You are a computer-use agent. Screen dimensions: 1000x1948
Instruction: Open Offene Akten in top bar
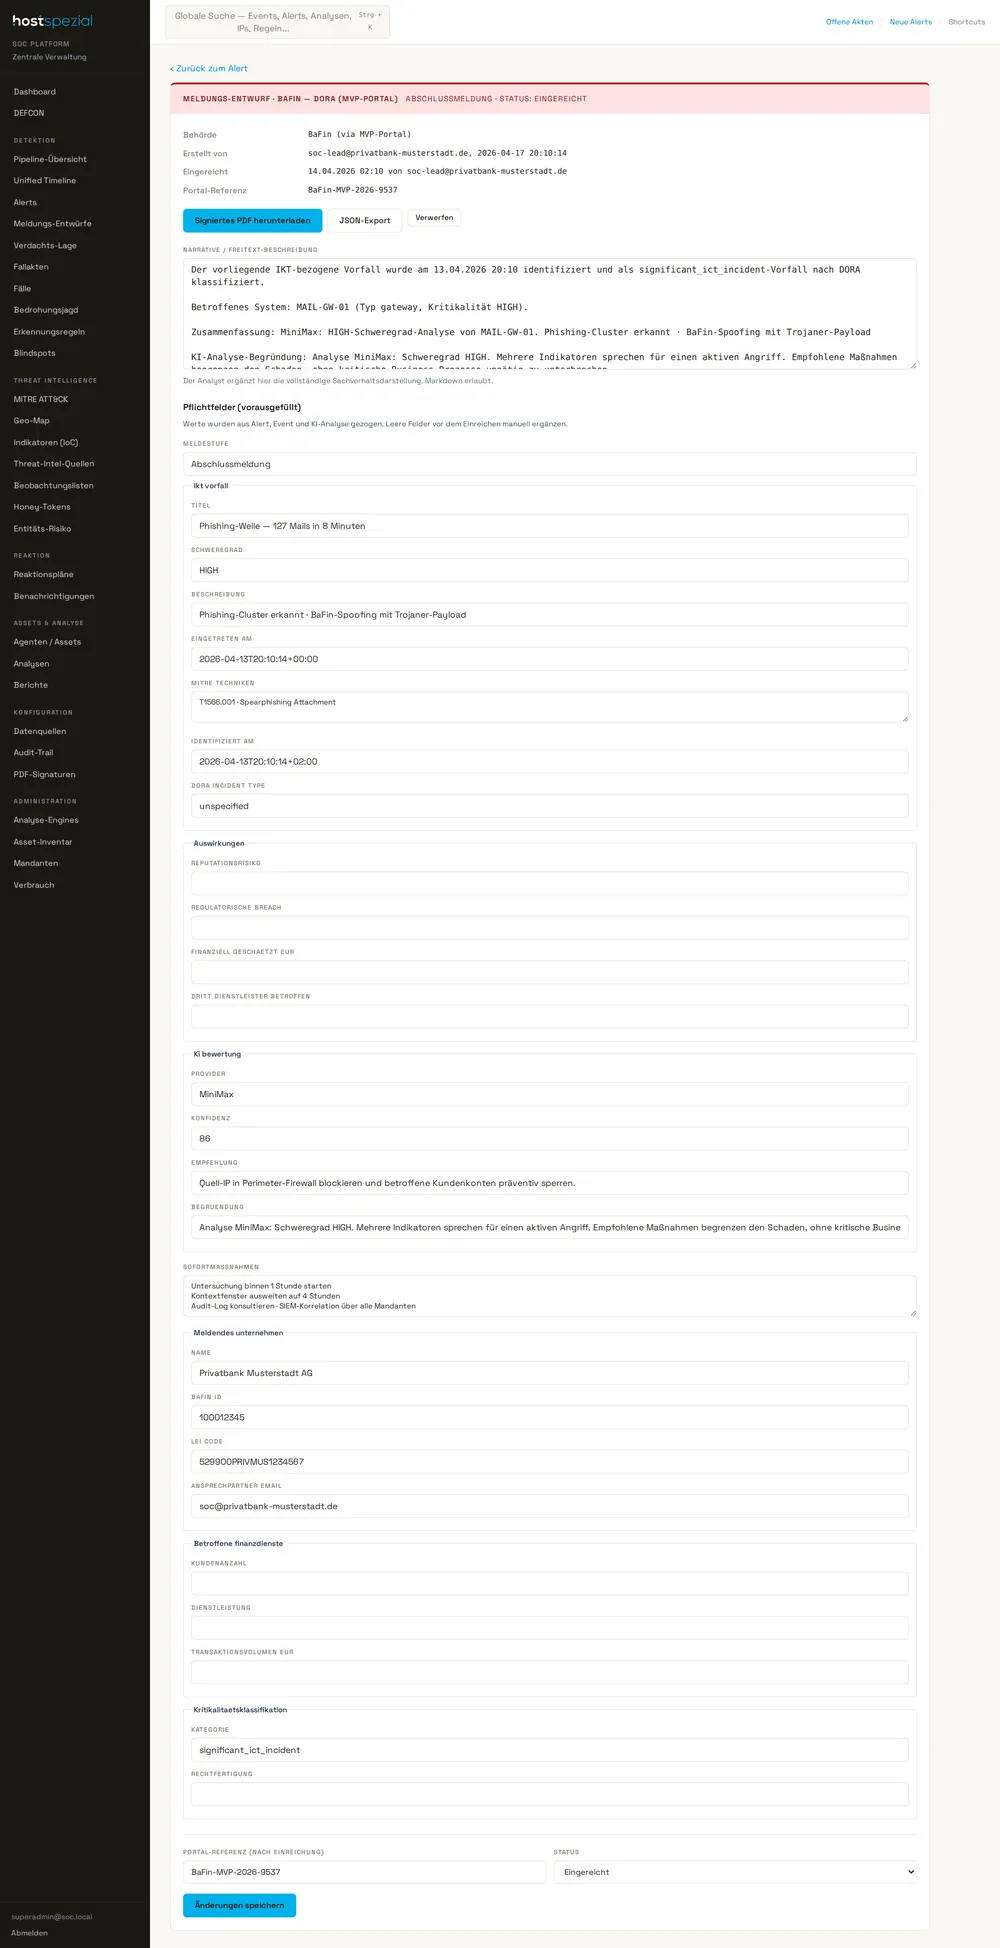point(849,22)
